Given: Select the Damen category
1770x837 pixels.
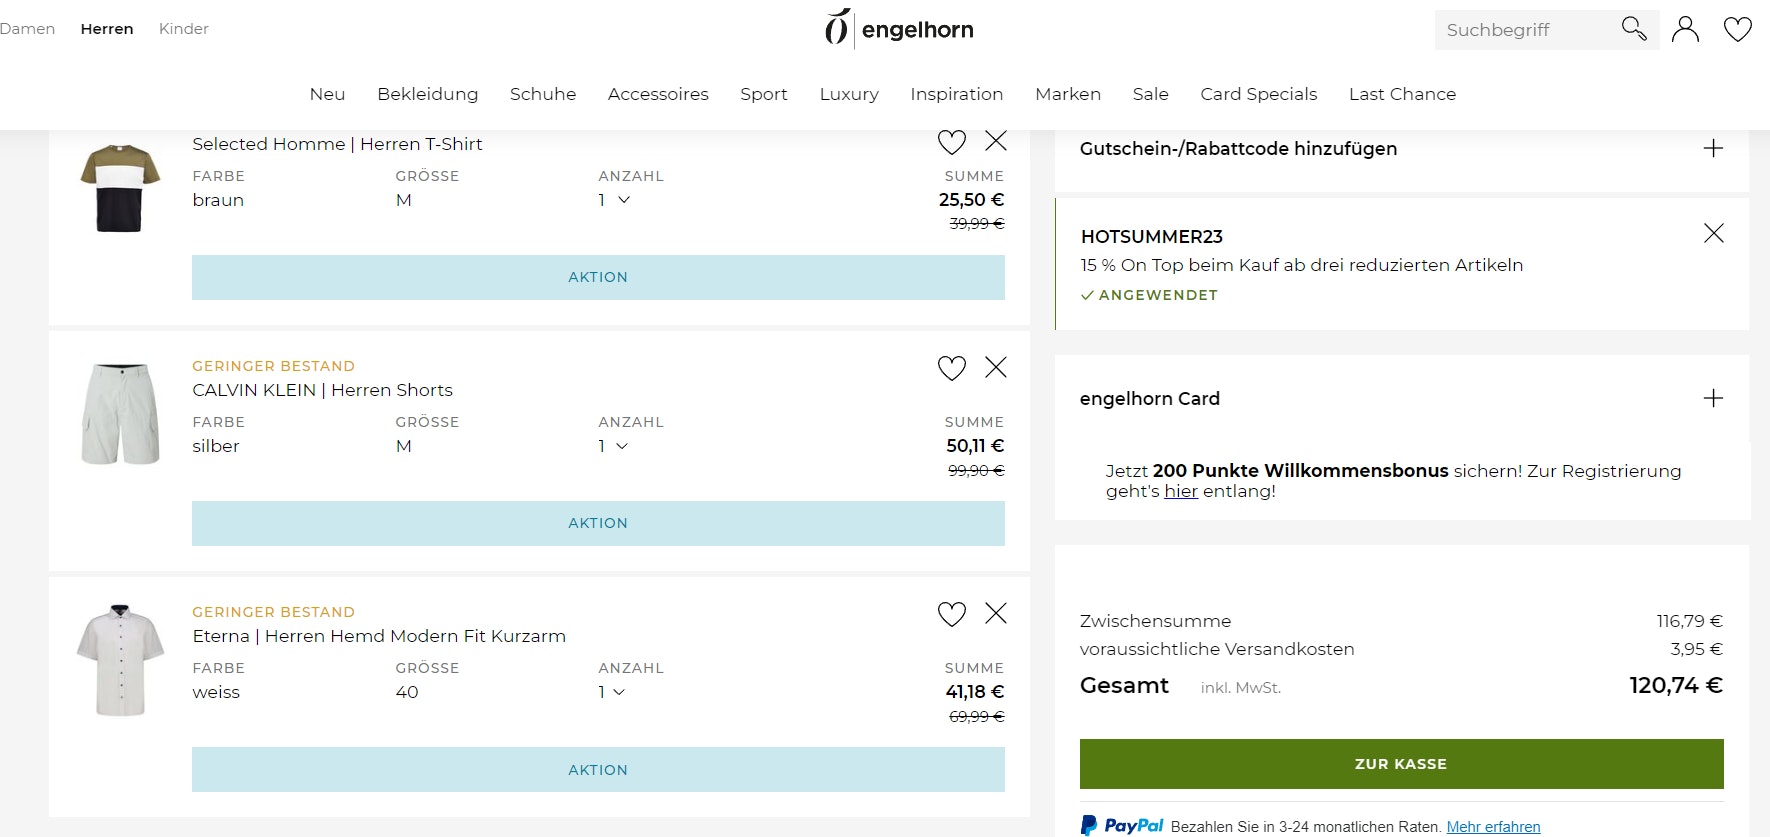Looking at the screenshot, I should pyautogui.click(x=27, y=29).
